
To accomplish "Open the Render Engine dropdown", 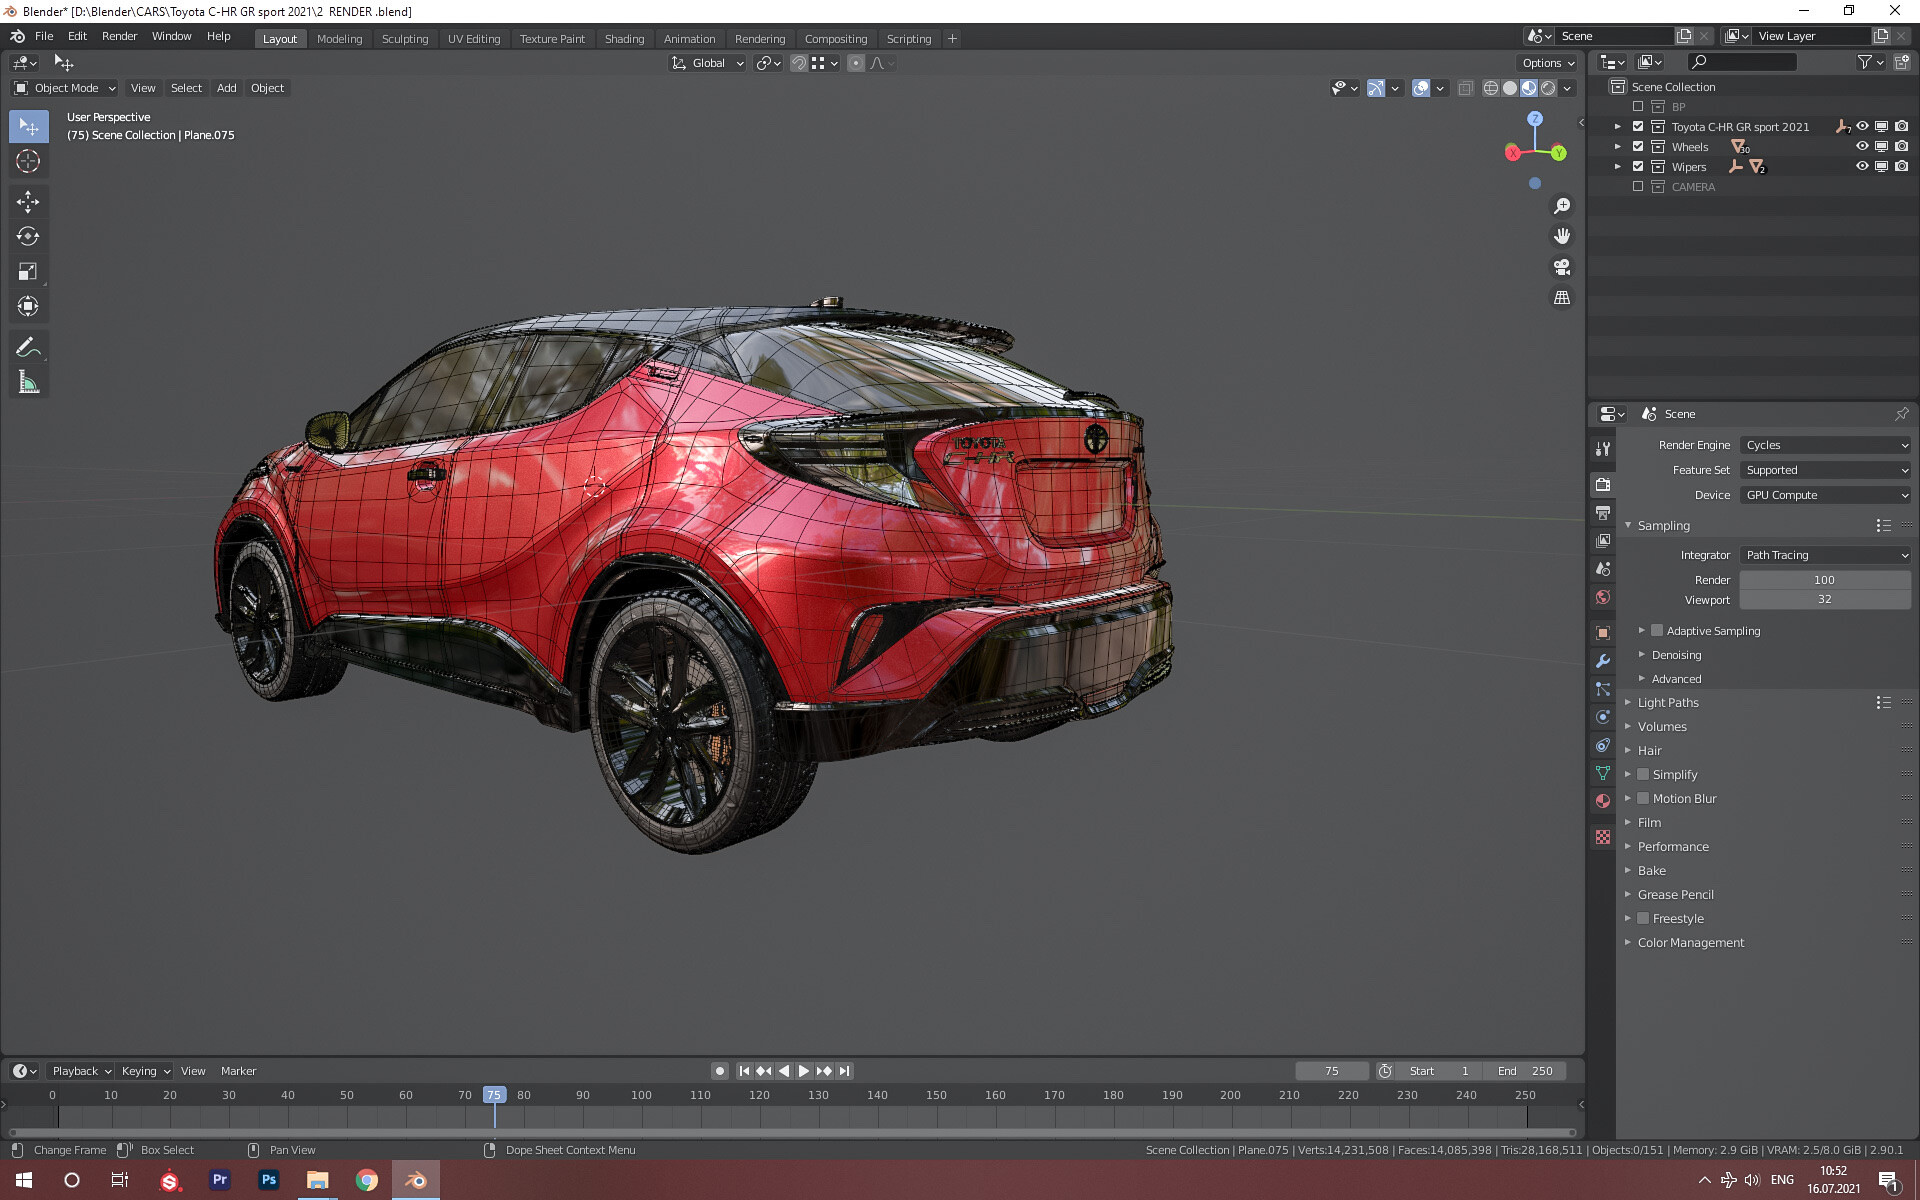I will point(1825,445).
